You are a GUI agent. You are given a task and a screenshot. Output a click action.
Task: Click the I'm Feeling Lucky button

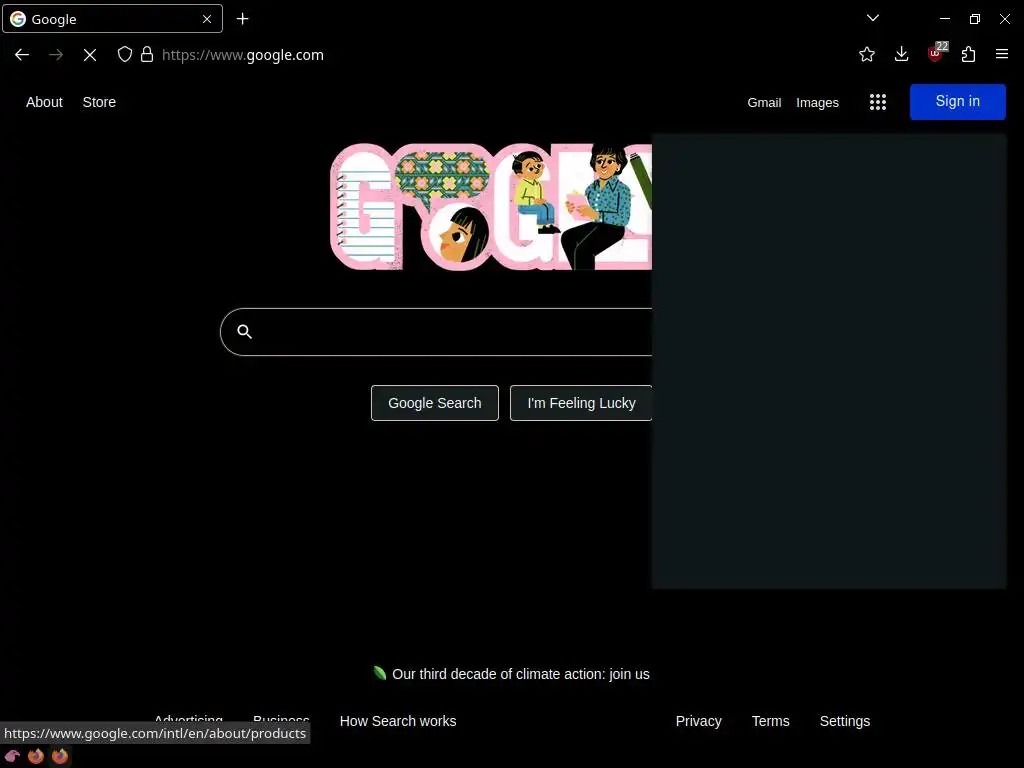(x=581, y=403)
